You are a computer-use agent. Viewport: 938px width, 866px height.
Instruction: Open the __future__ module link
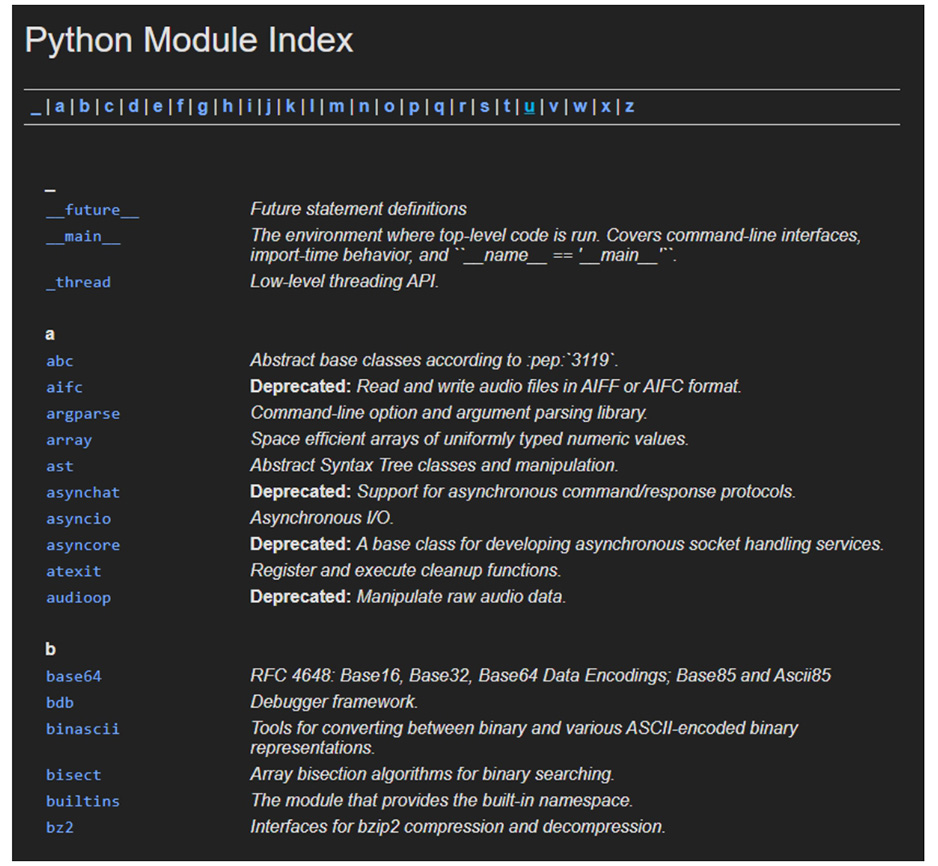[x=93, y=210]
